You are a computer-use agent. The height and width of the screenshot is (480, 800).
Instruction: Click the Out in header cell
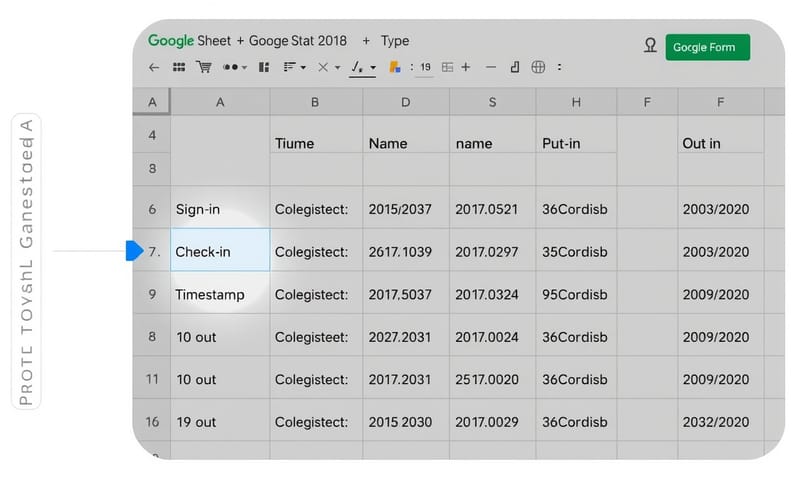click(720, 135)
